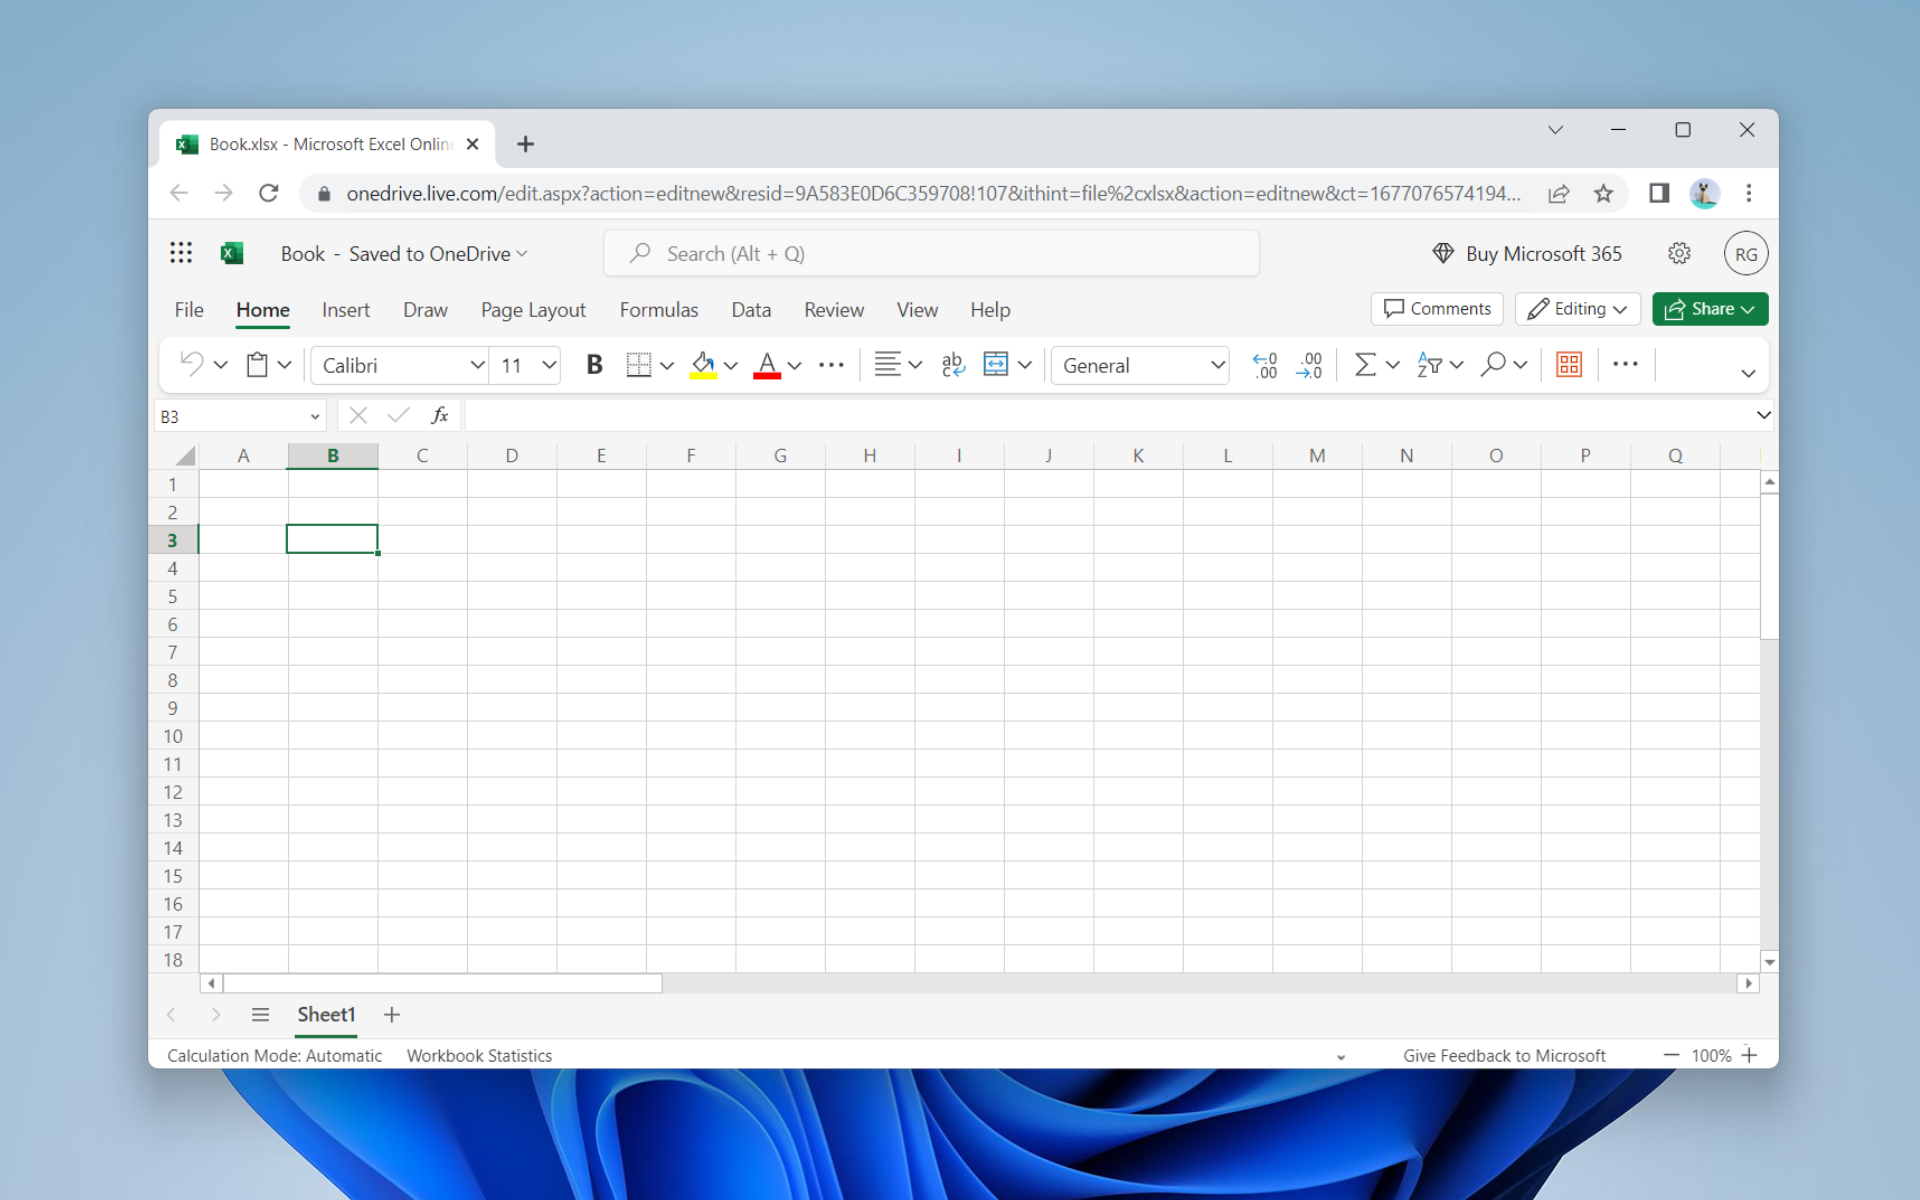
Task: Click the formula enter checkmark icon
Action: tap(398, 415)
